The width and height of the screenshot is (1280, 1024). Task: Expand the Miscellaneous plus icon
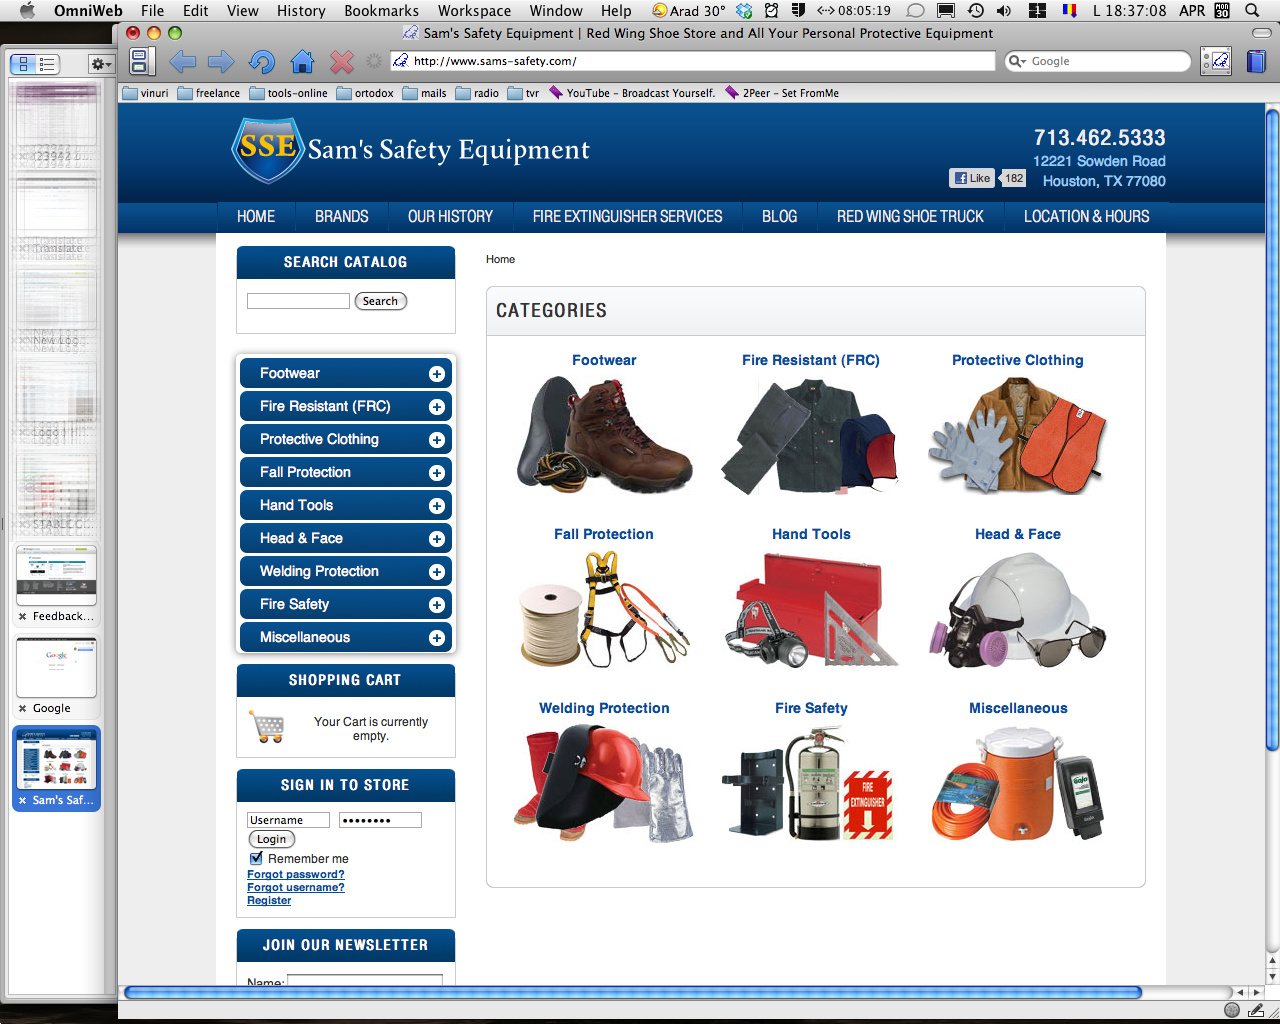(436, 638)
